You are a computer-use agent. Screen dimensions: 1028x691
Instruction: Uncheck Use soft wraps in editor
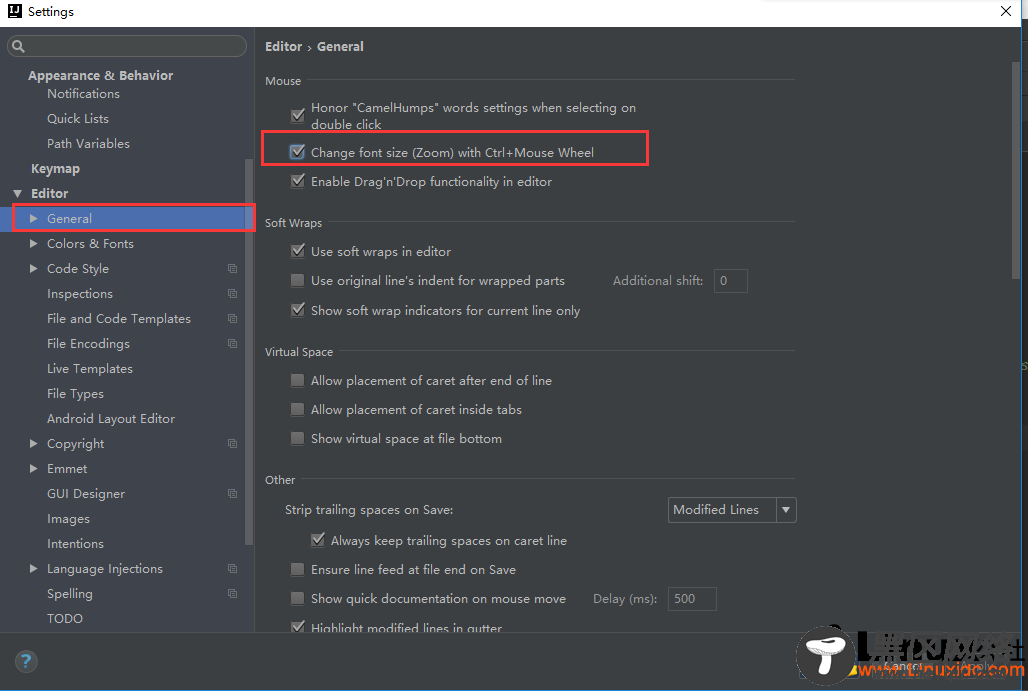[x=298, y=251]
